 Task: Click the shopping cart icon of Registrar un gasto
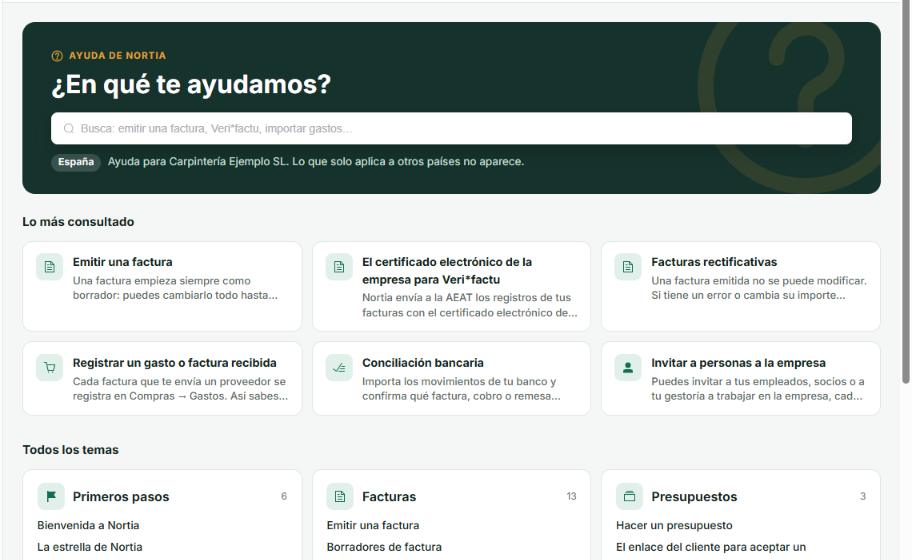tap(49, 368)
